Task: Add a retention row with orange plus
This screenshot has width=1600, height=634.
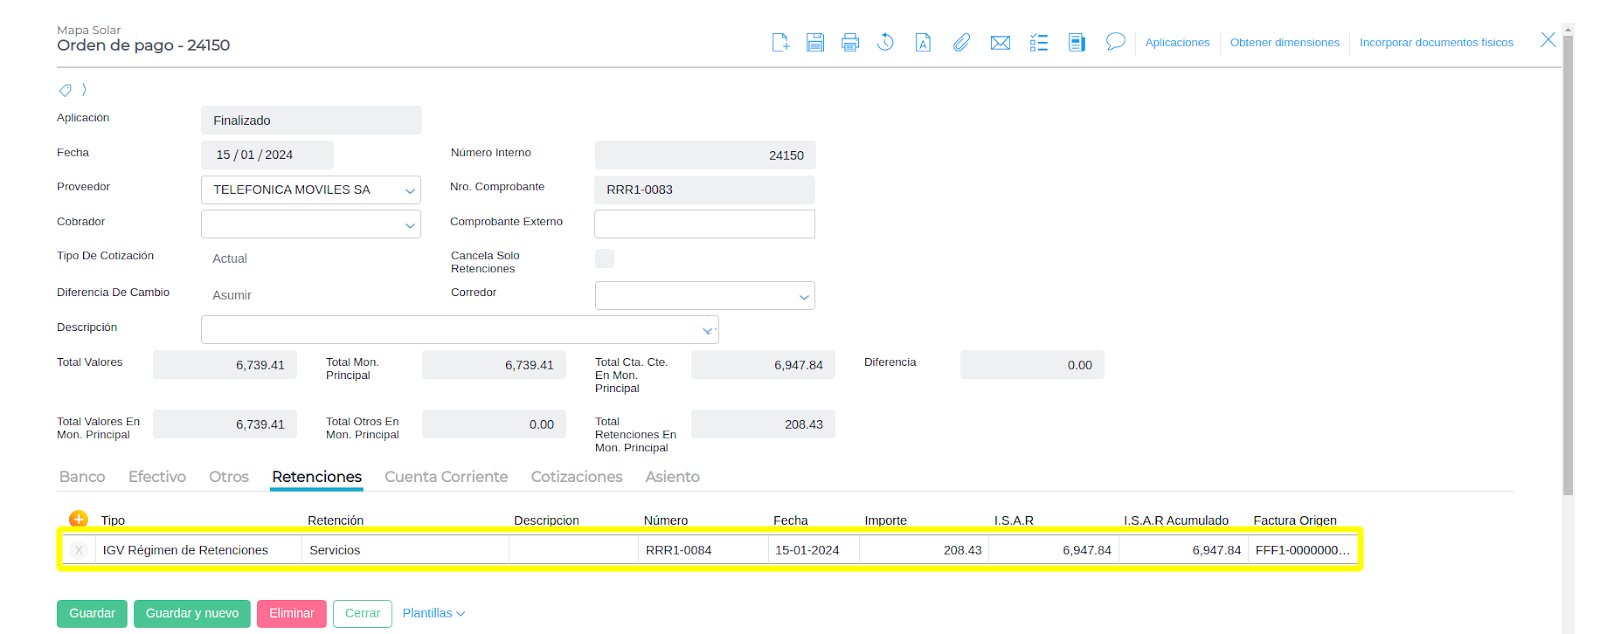Action: (x=78, y=519)
